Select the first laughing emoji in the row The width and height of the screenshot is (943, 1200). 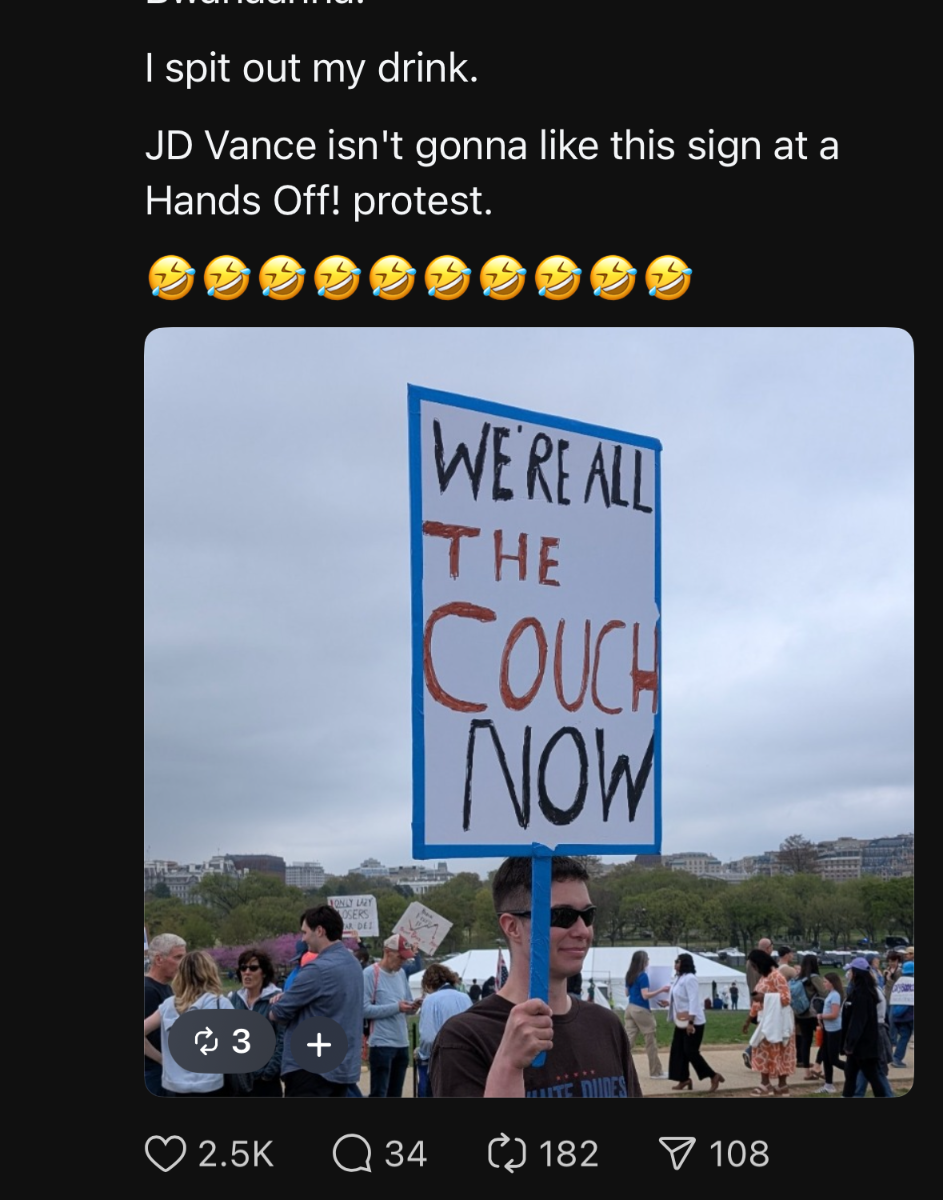(x=172, y=277)
